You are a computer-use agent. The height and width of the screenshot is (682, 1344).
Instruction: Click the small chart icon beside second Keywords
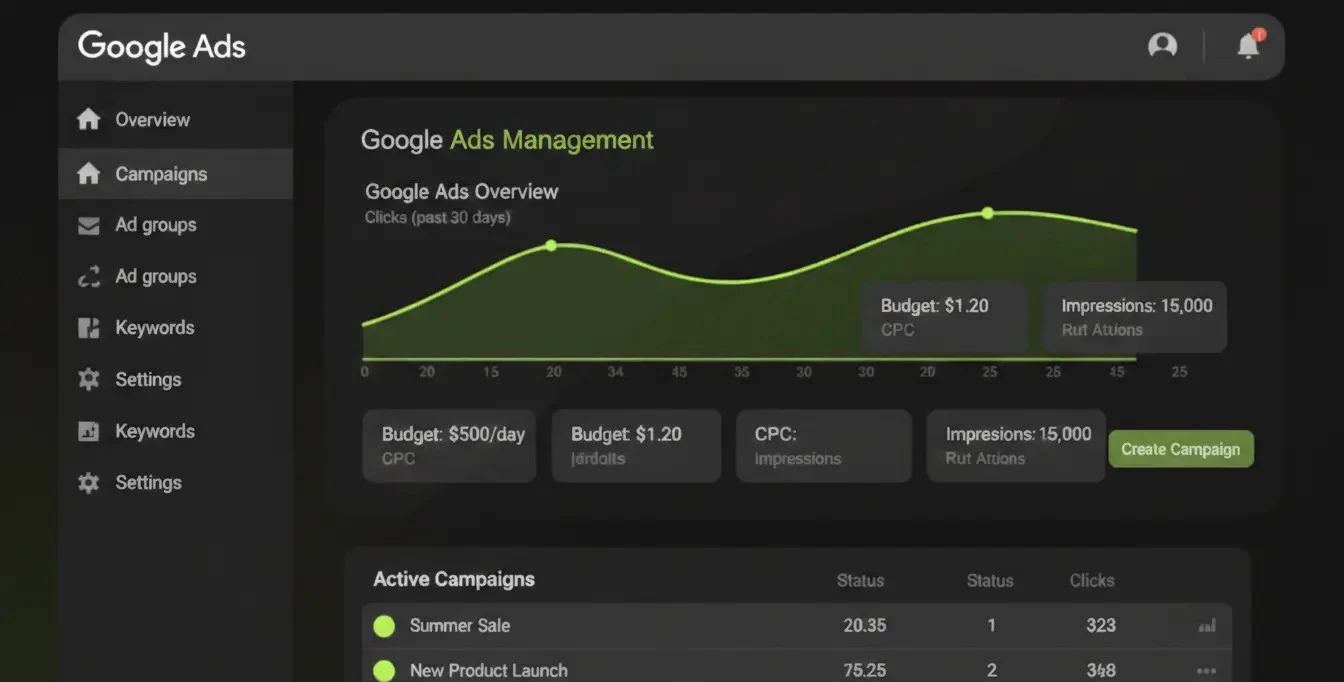click(89, 431)
